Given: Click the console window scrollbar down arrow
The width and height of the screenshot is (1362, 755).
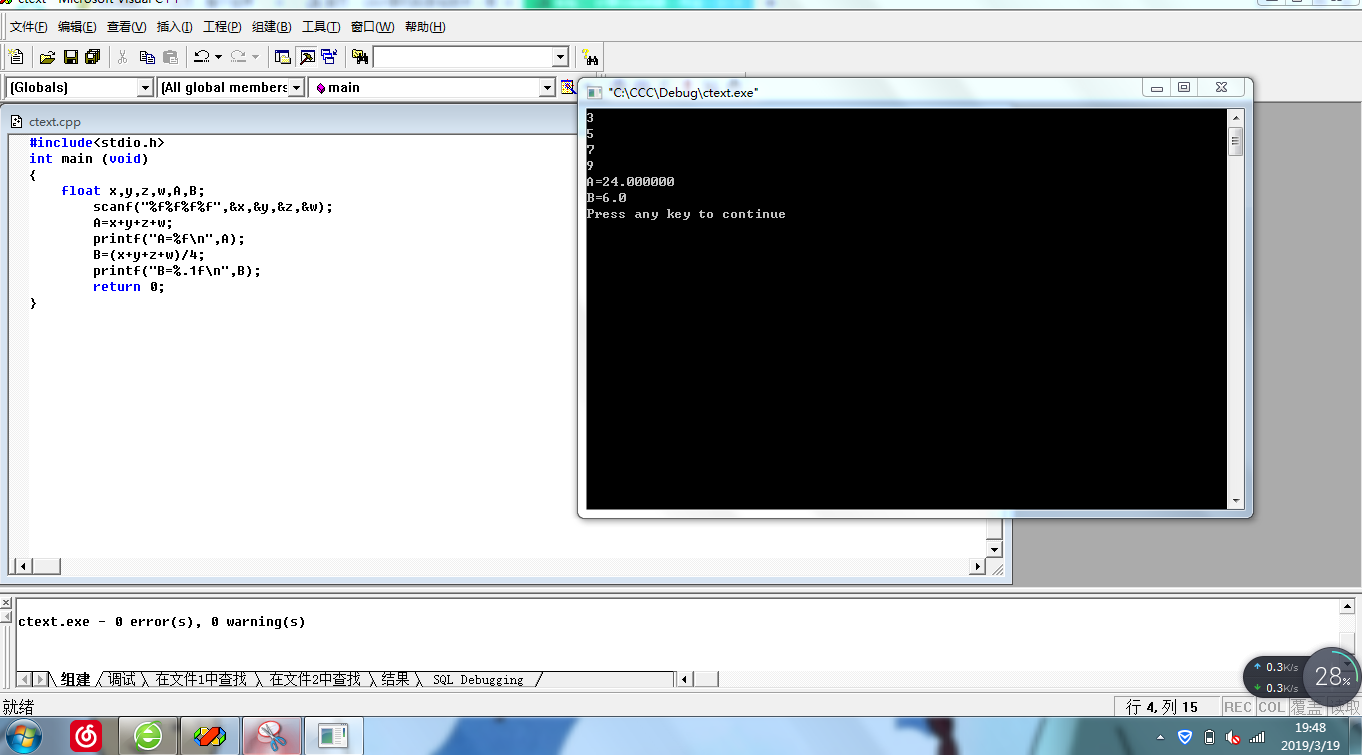Looking at the screenshot, I should click(x=1236, y=500).
